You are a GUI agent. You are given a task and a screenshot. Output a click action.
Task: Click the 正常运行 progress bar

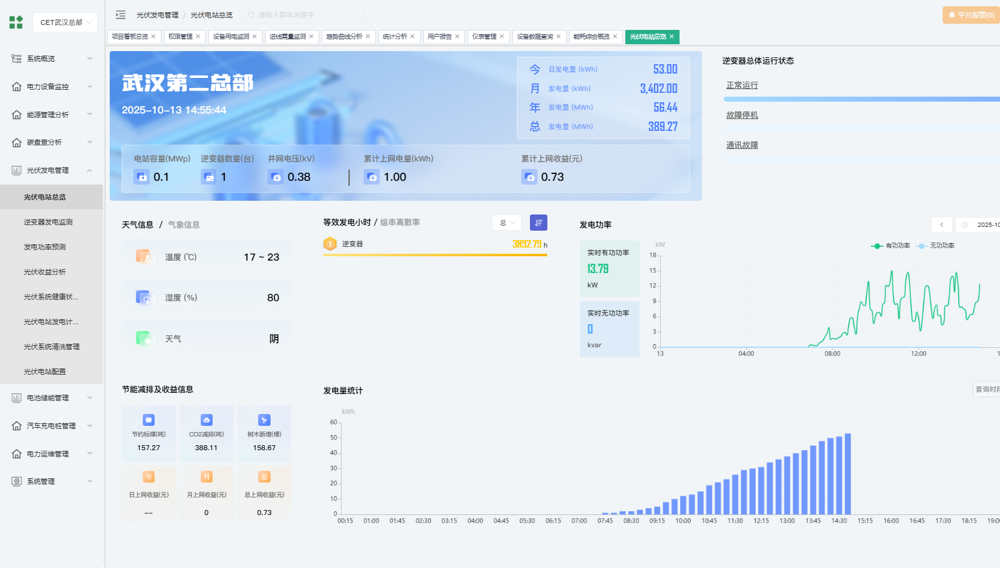(862, 99)
